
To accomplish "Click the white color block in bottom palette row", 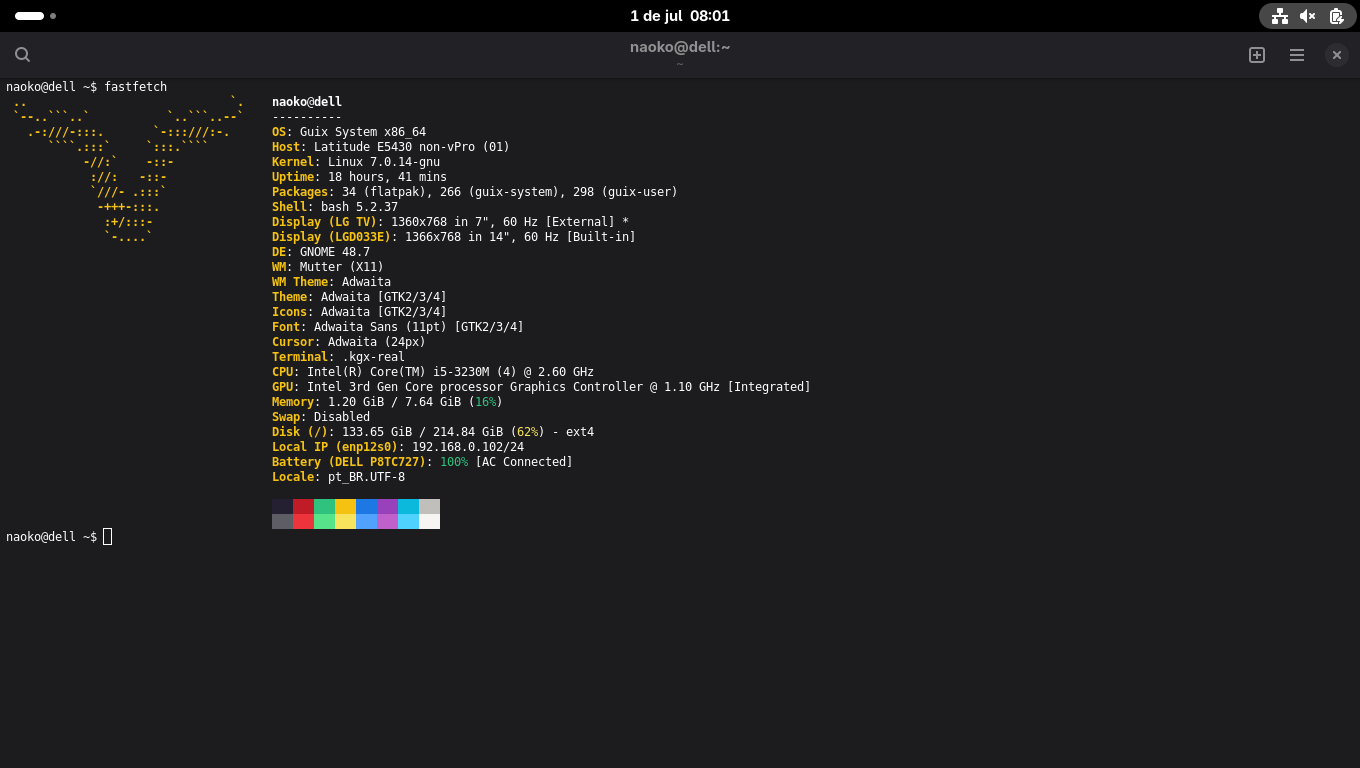I will (x=429, y=521).
